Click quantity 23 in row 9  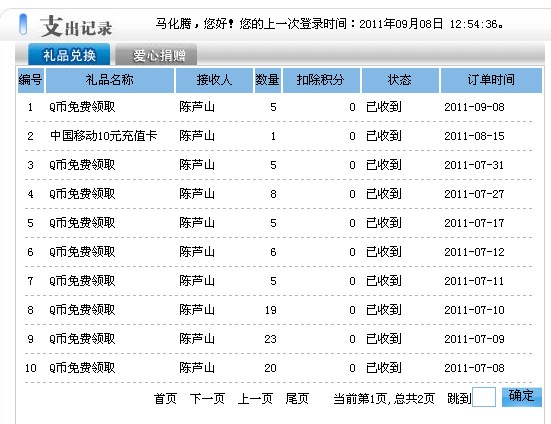[x=271, y=339]
